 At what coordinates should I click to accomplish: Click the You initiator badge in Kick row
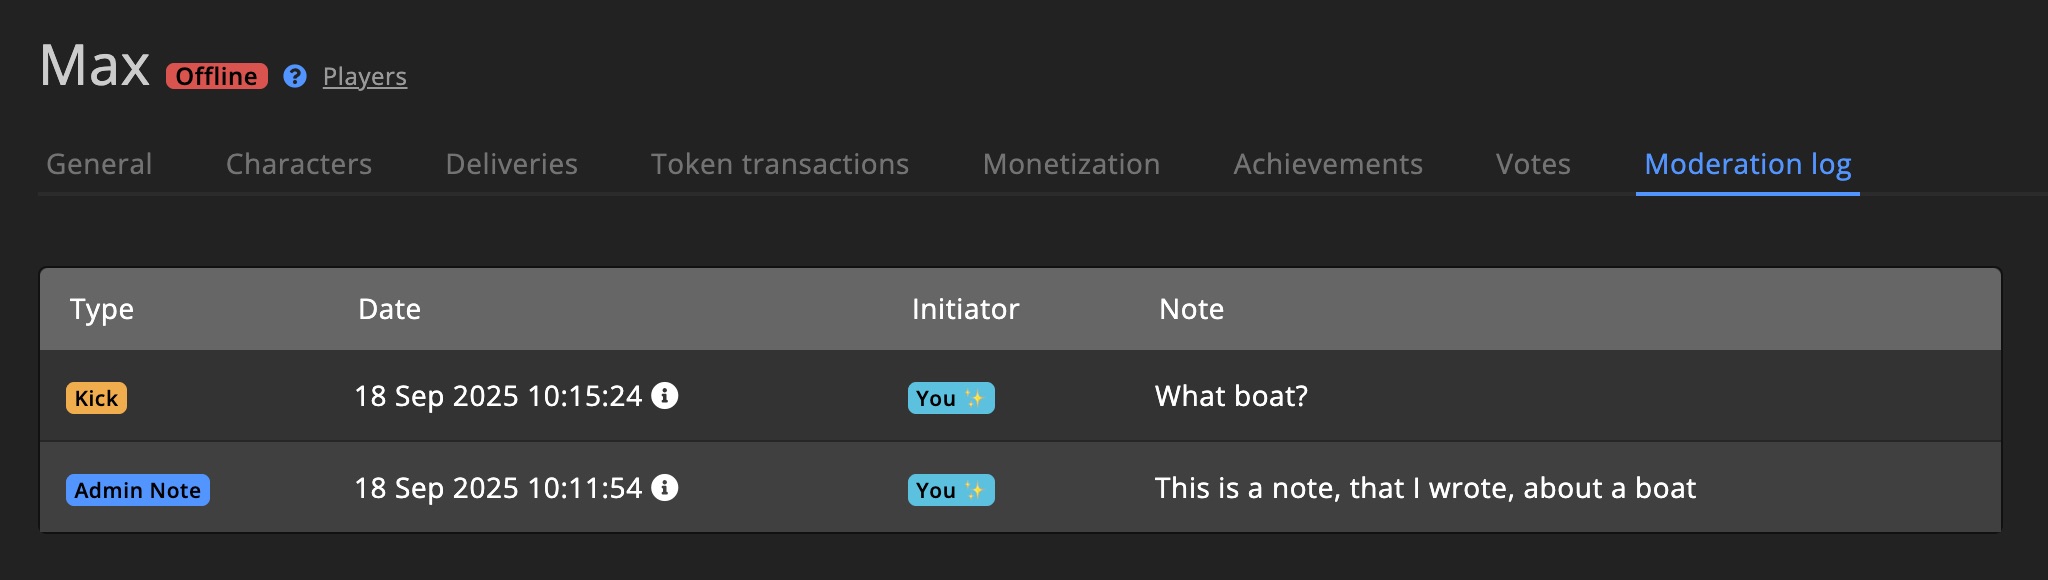point(950,398)
